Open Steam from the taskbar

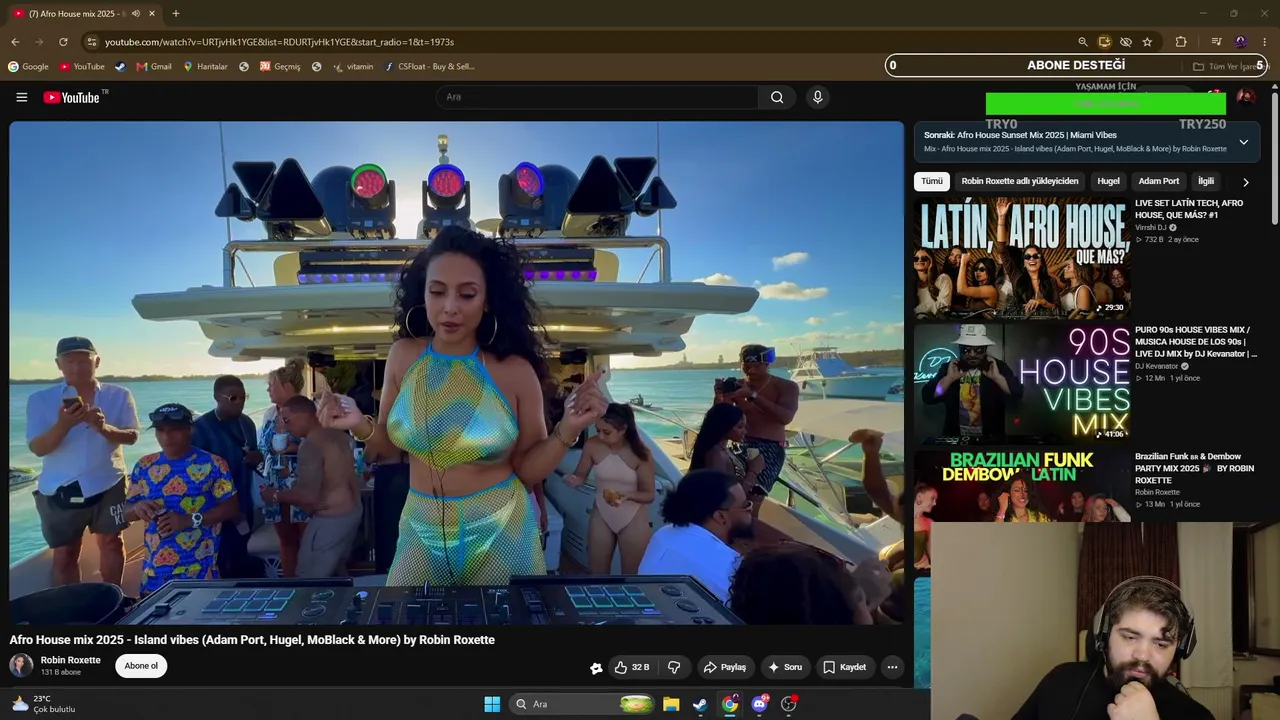pyautogui.click(x=700, y=704)
